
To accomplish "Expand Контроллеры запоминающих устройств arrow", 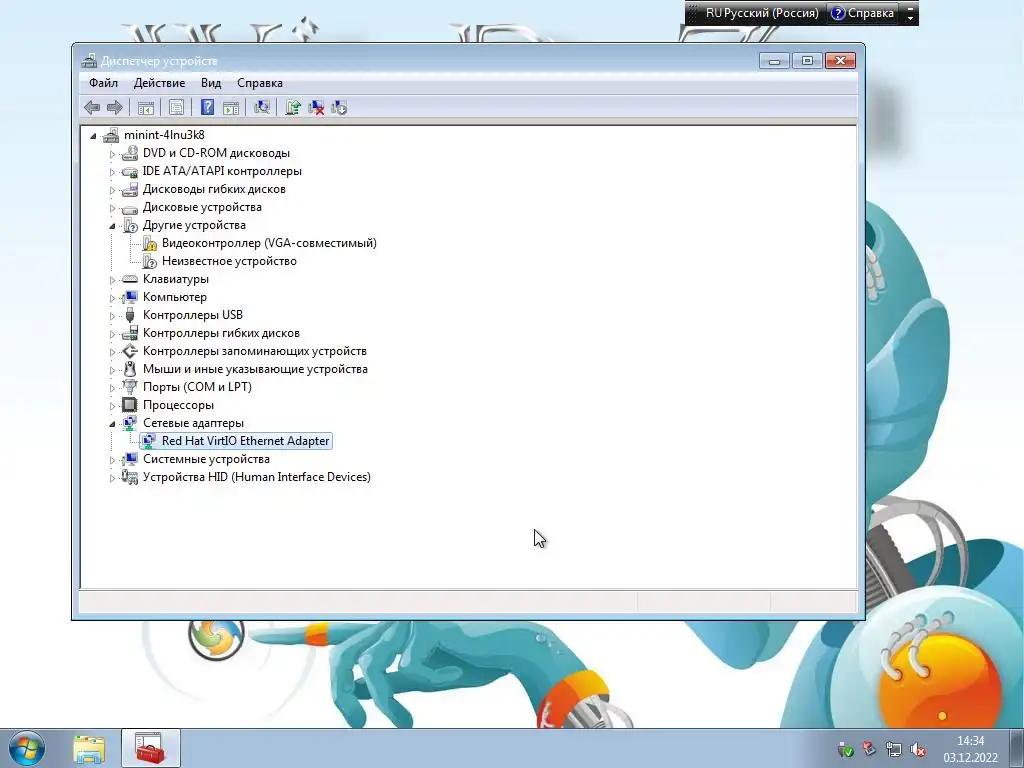I will pyautogui.click(x=112, y=352).
